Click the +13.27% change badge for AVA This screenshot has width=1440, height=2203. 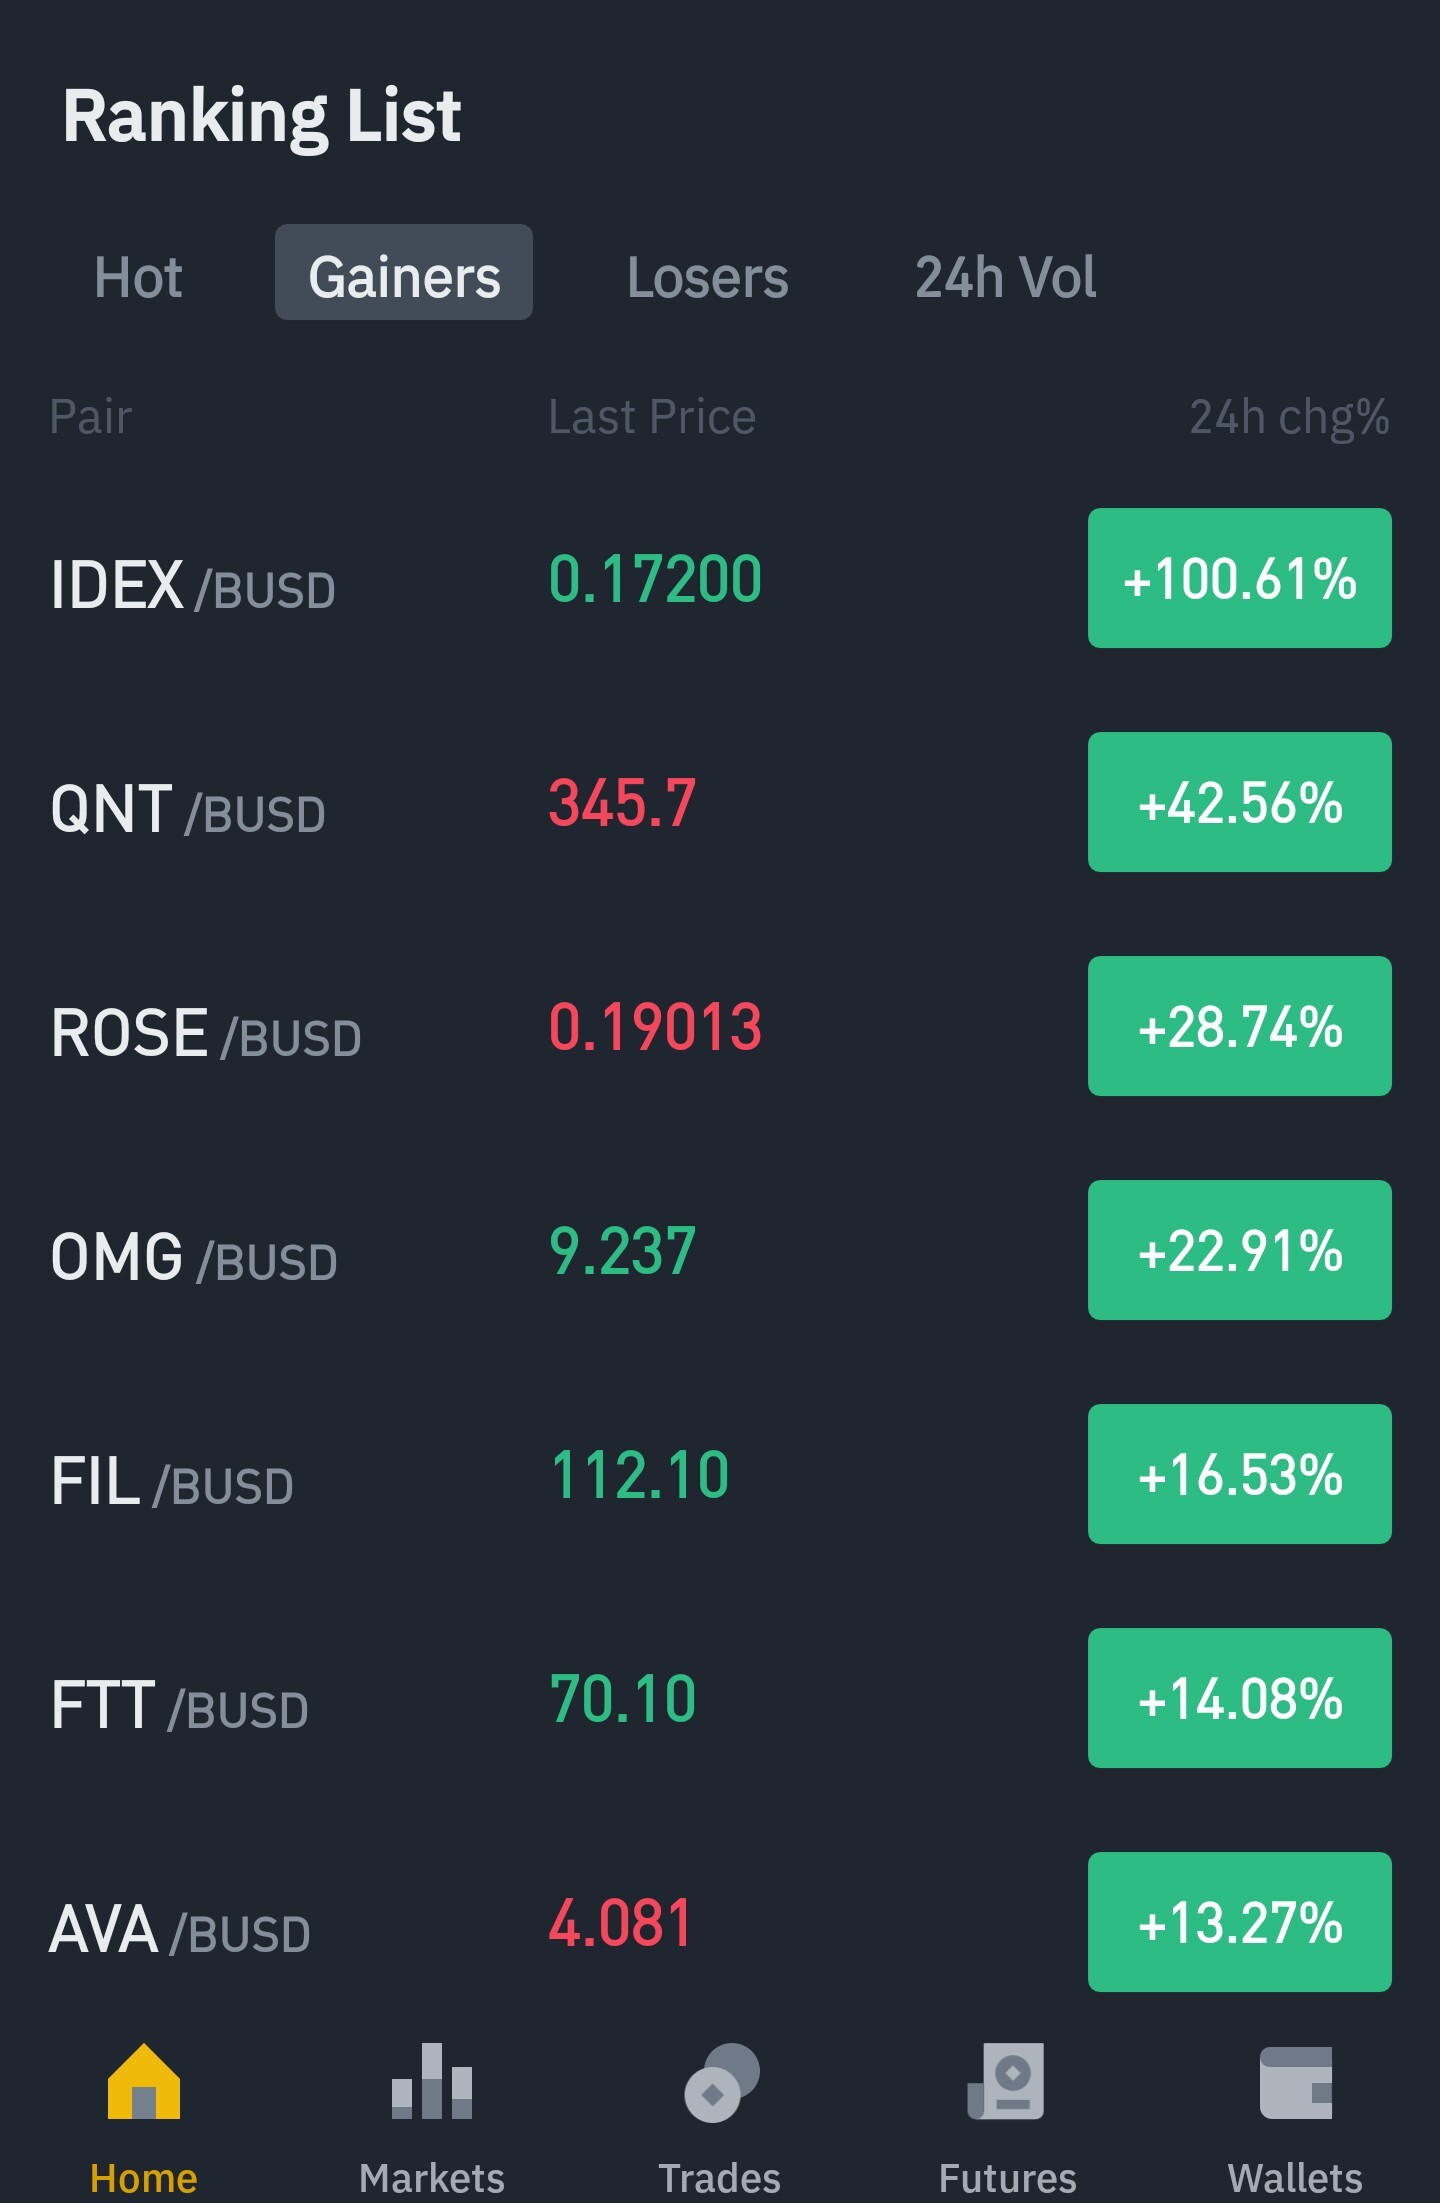coord(1240,1922)
